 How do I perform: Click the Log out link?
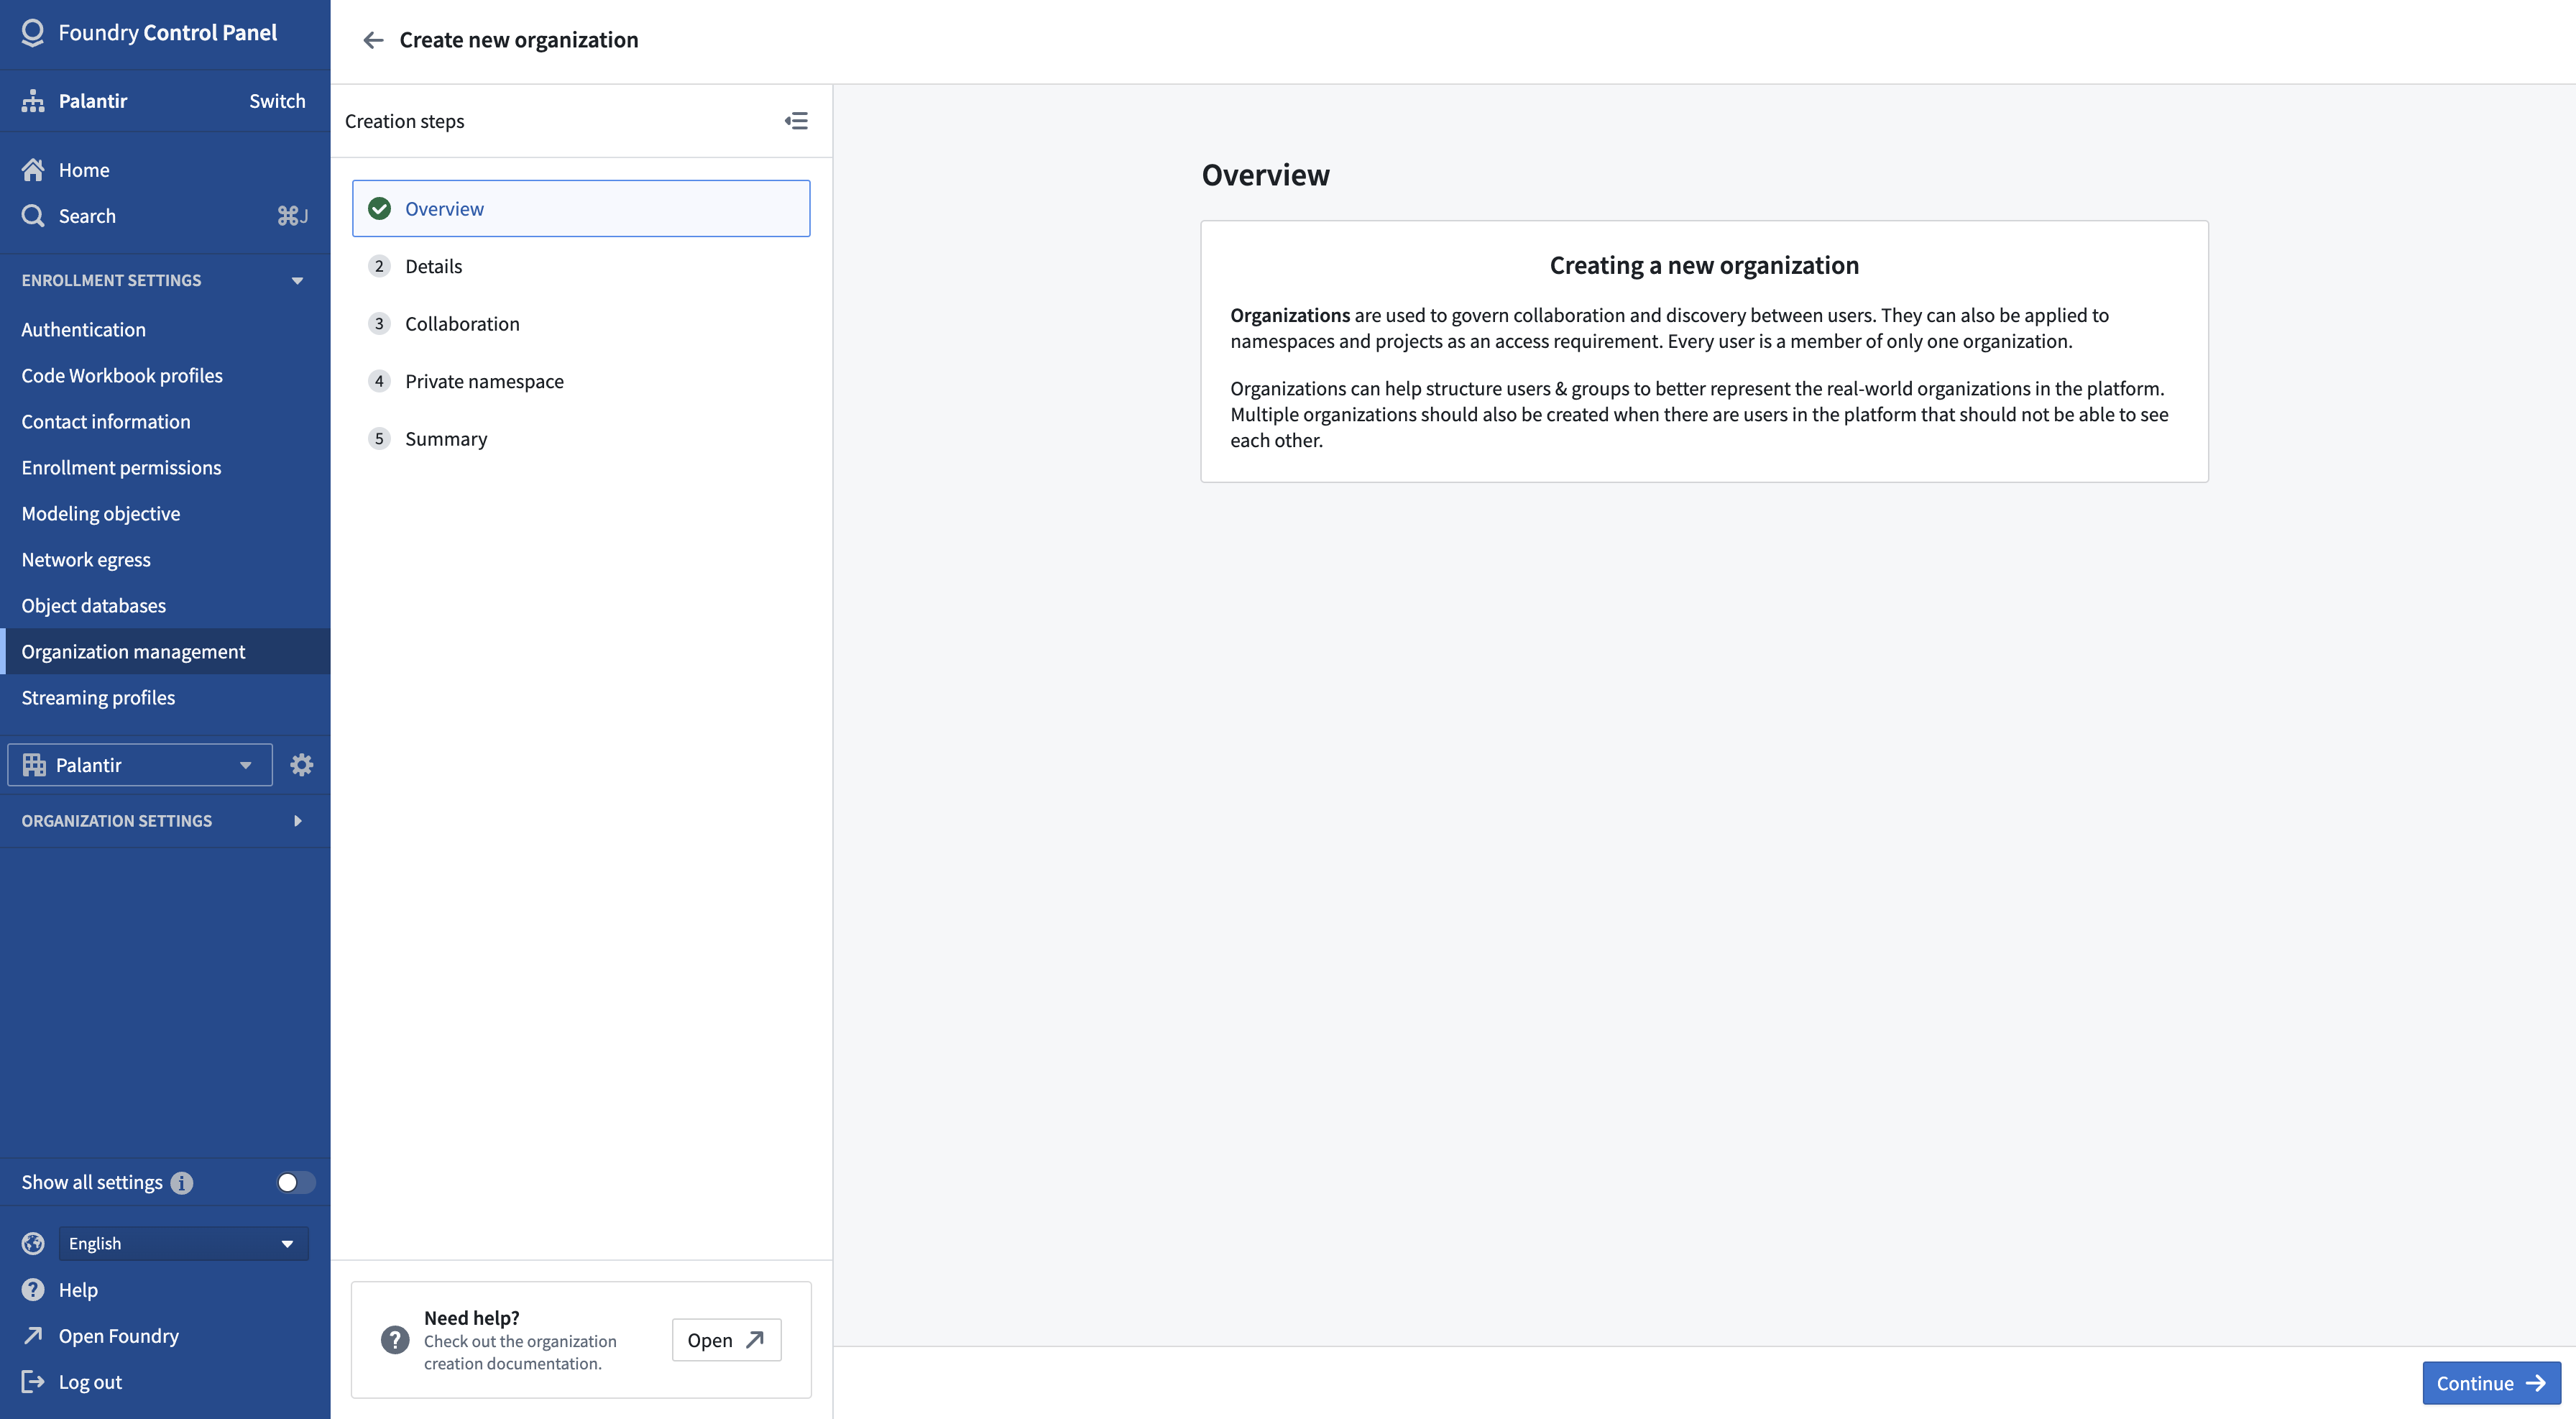coord(90,1382)
